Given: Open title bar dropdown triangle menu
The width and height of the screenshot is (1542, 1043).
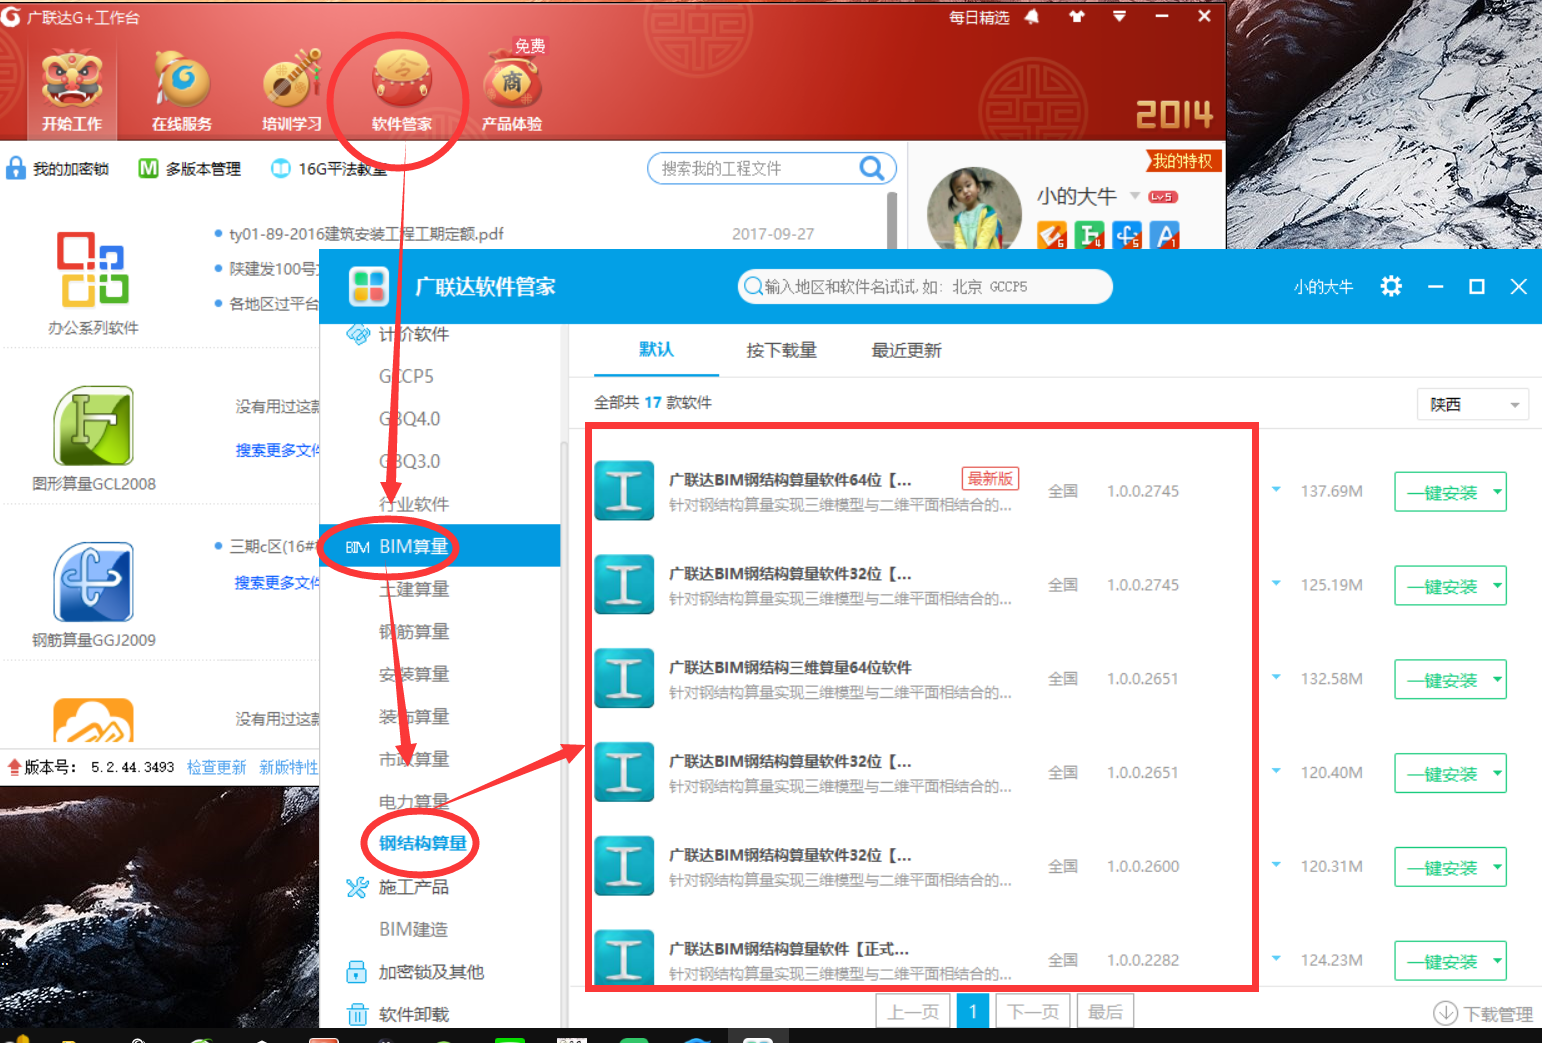Looking at the screenshot, I should pyautogui.click(x=1119, y=17).
